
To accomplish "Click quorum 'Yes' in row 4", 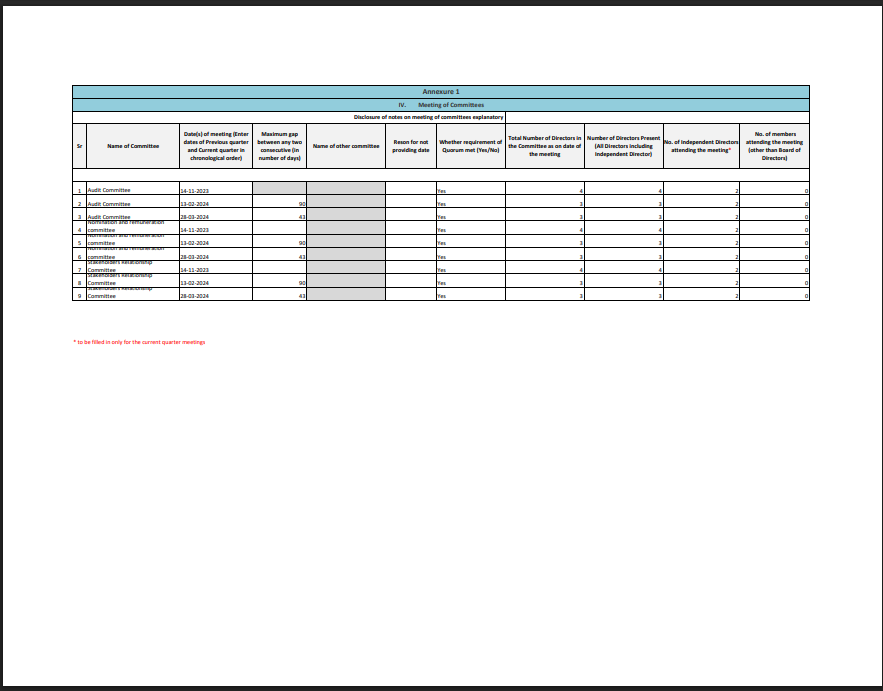I will click(x=442, y=230).
